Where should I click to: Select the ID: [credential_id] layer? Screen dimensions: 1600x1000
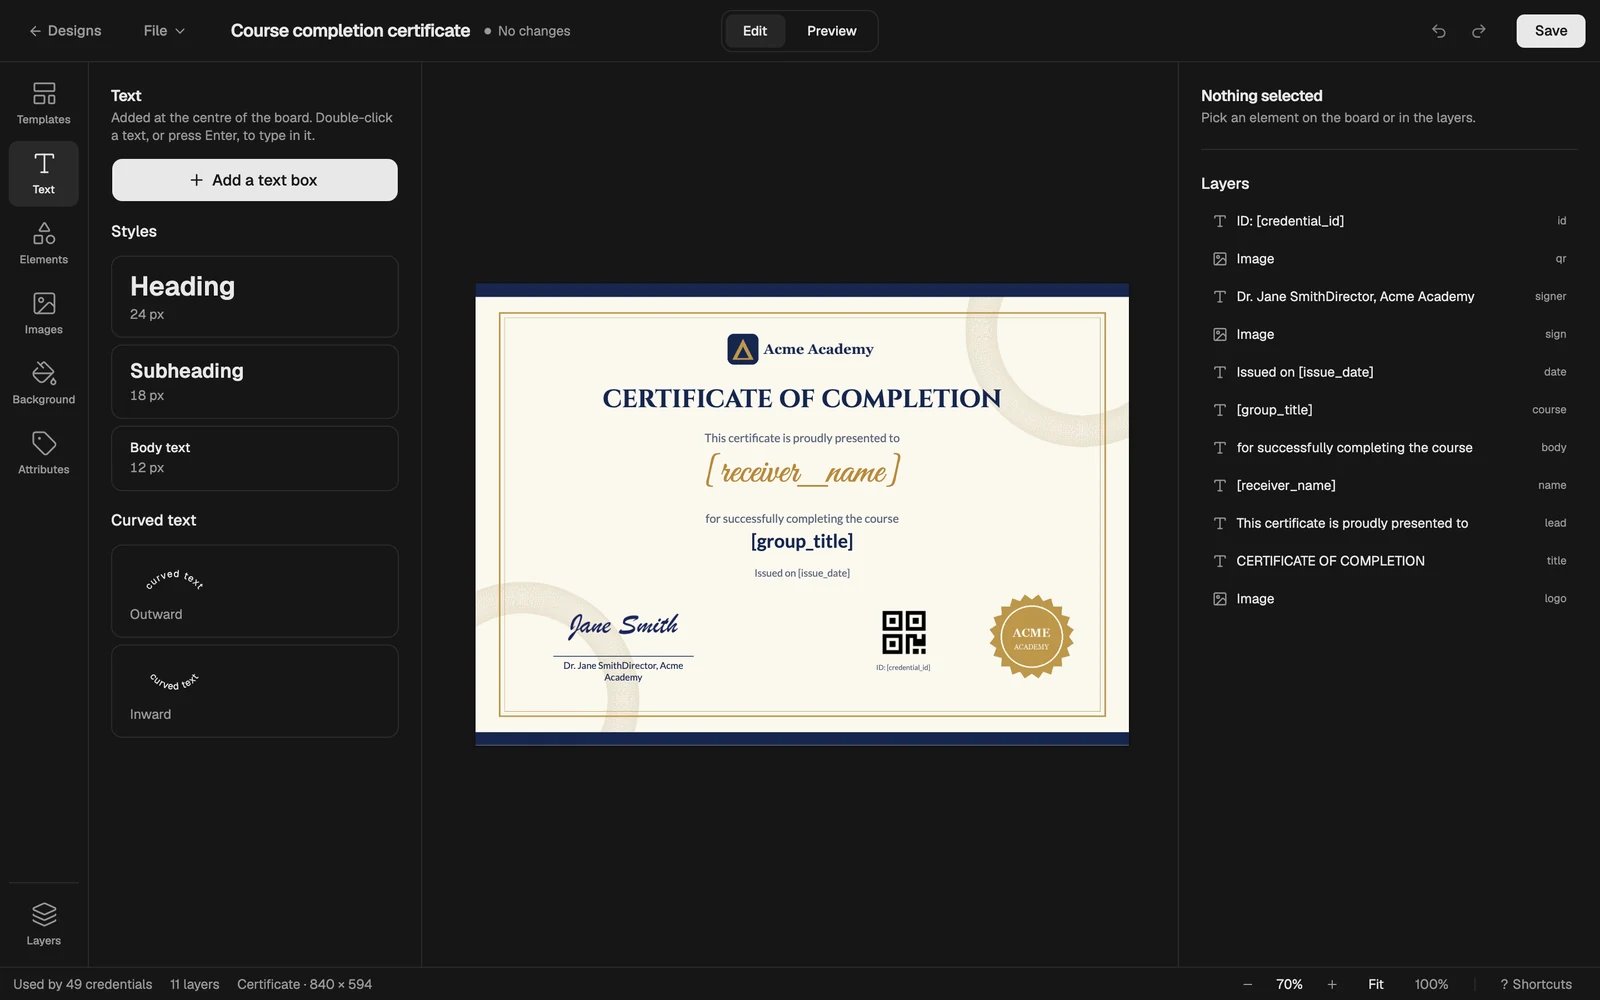tap(1389, 221)
